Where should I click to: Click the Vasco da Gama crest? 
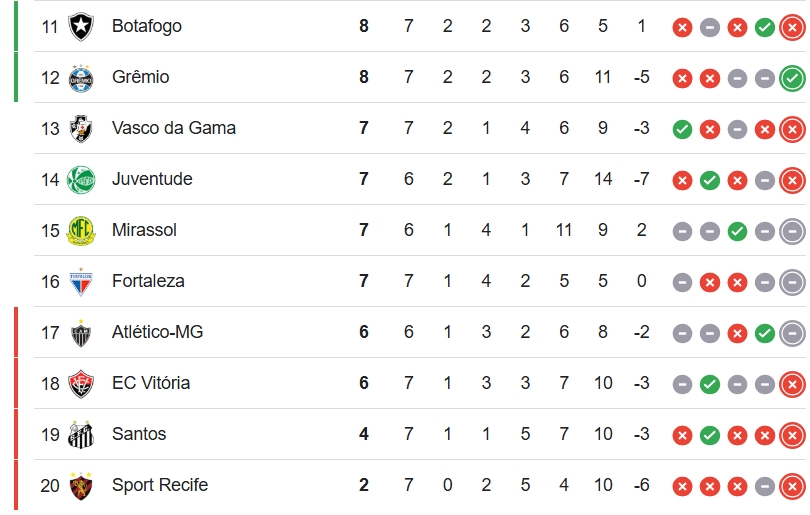click(81, 129)
